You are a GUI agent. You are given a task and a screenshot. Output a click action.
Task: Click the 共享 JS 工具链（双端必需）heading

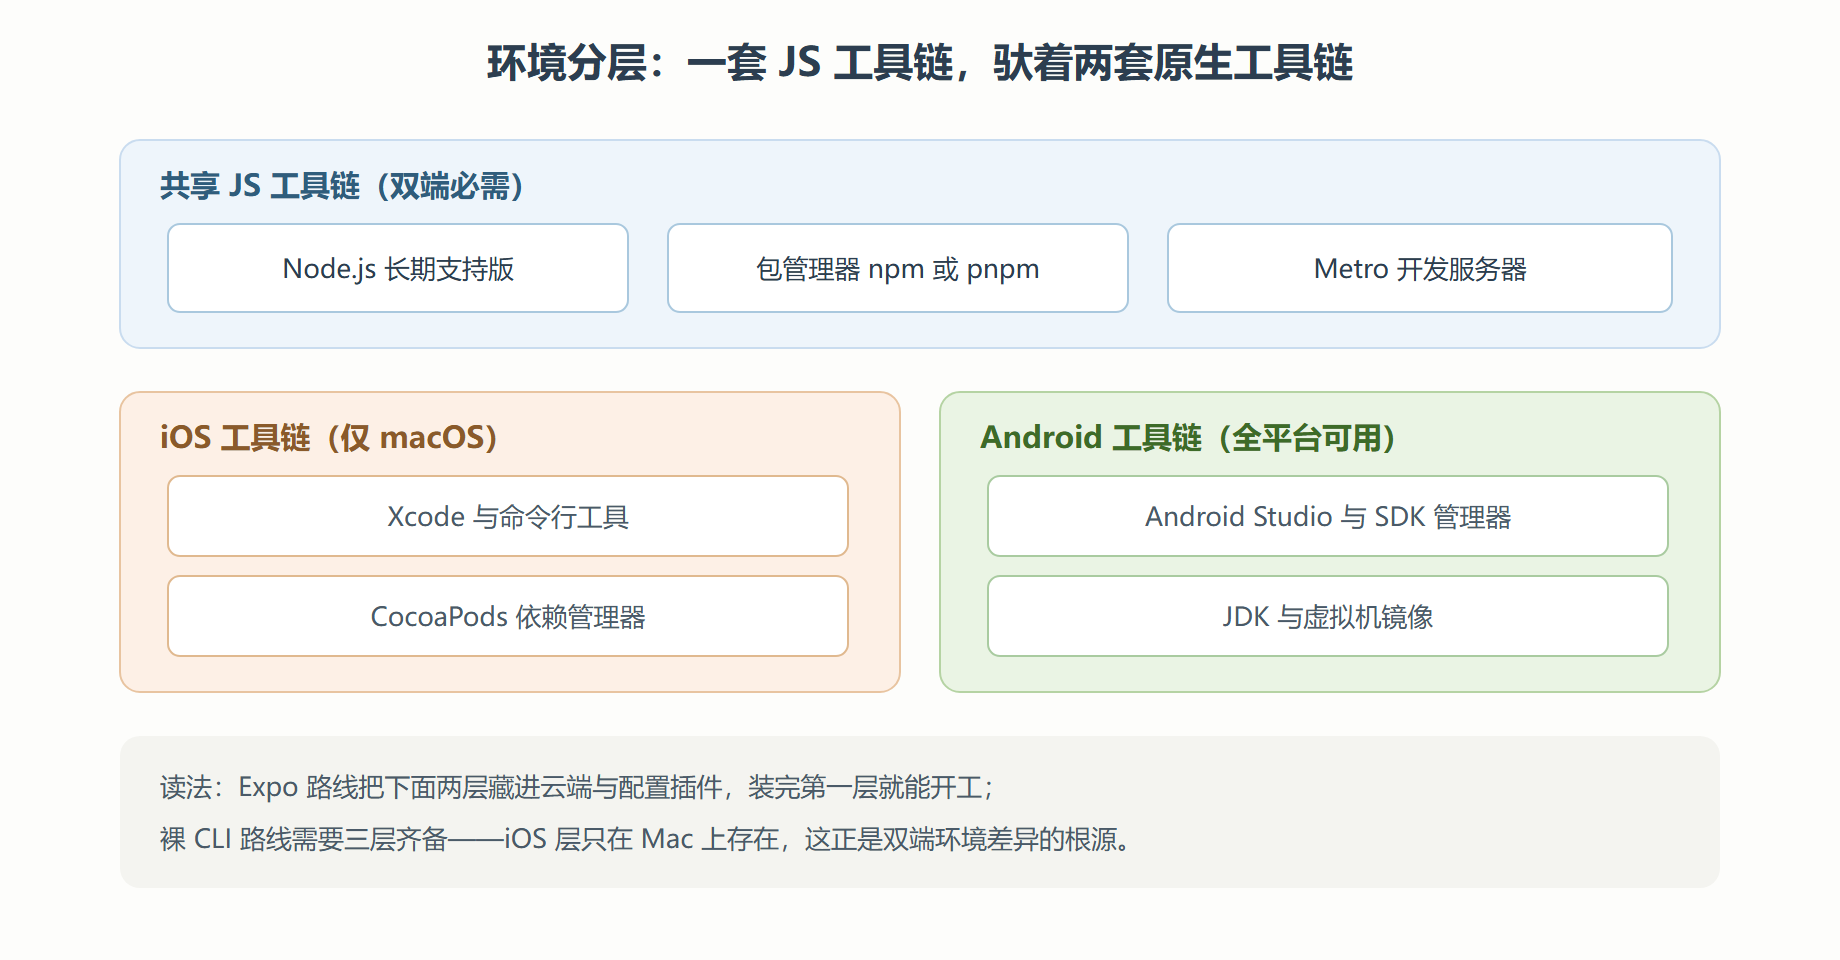tap(342, 186)
